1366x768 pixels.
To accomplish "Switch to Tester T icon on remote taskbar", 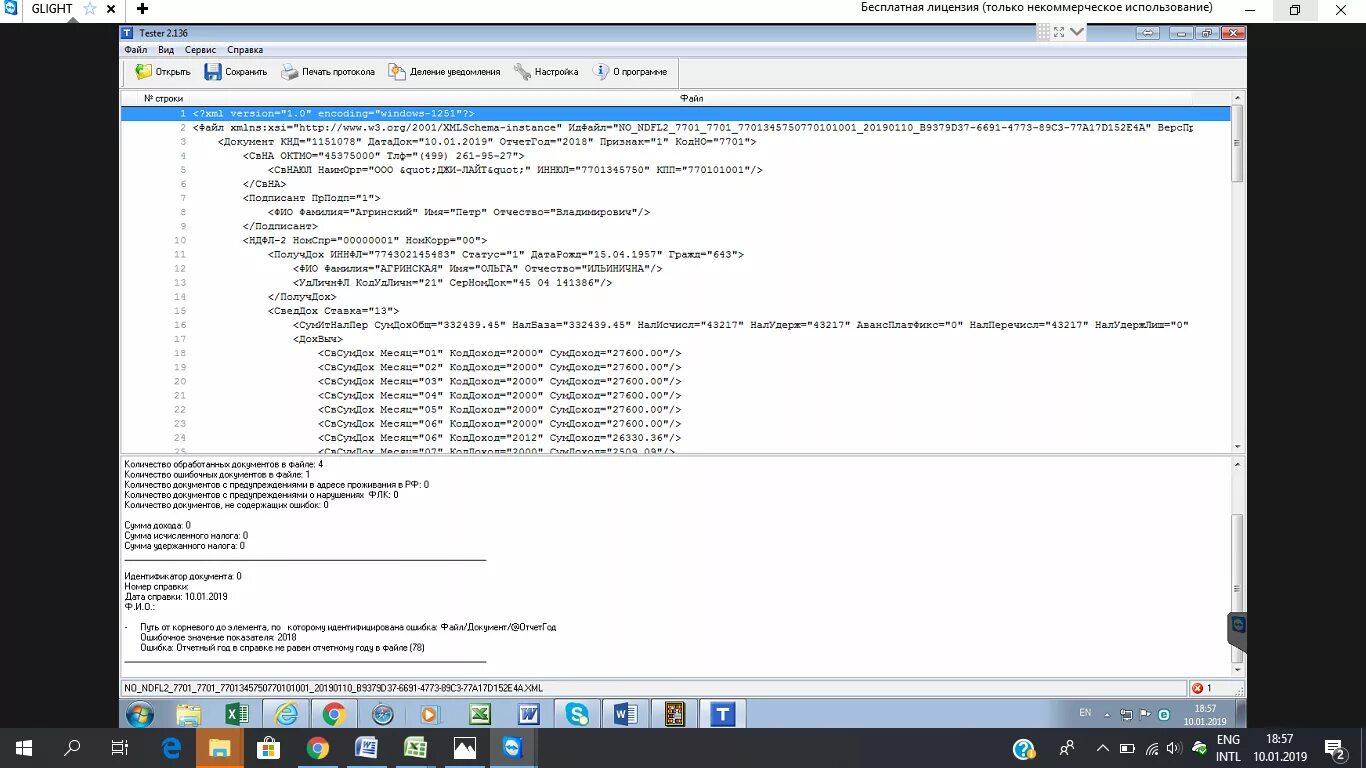I will [723, 714].
